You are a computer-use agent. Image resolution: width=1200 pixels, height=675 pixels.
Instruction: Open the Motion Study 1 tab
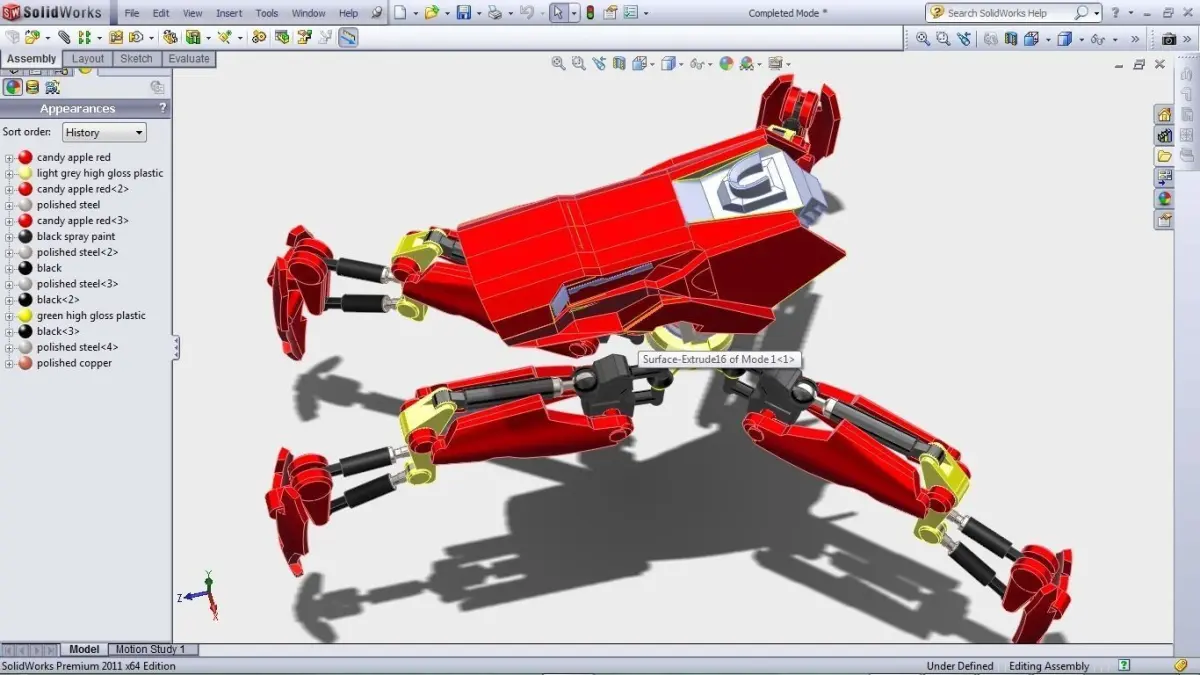(151, 649)
